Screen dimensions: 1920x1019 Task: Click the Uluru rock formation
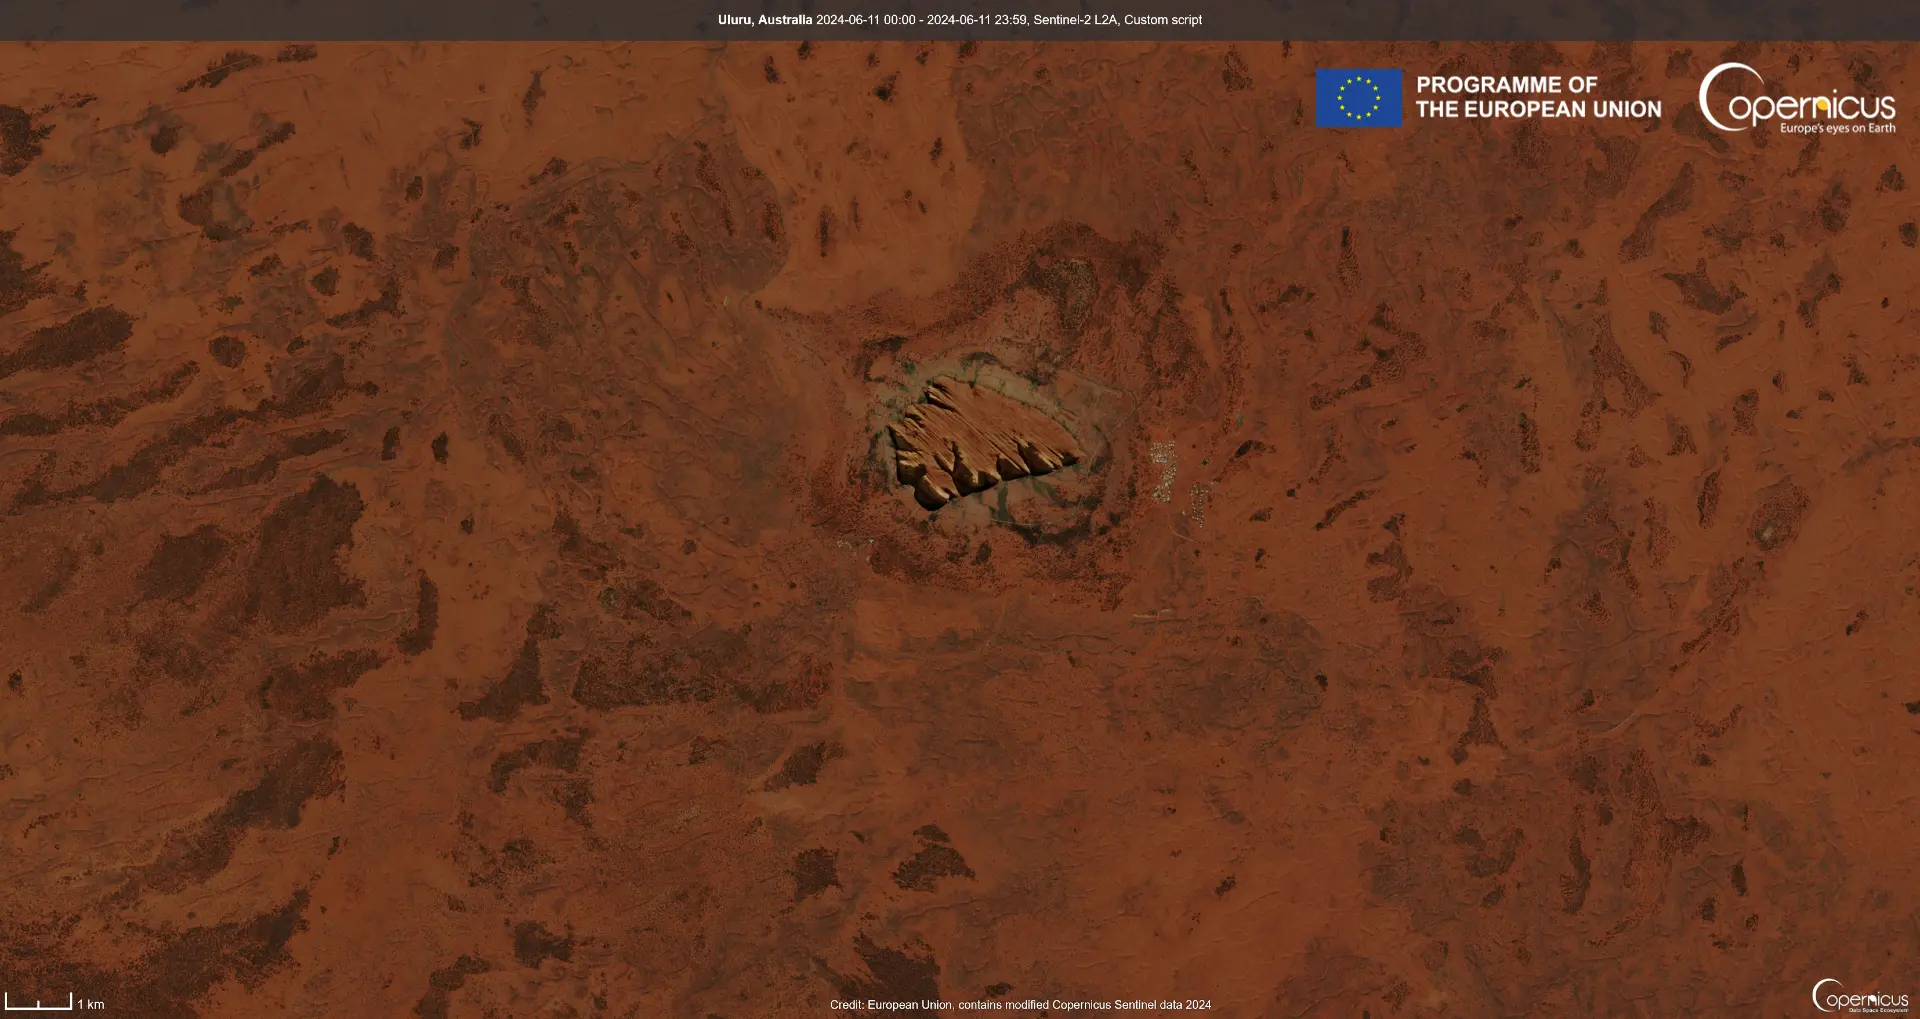(x=982, y=440)
